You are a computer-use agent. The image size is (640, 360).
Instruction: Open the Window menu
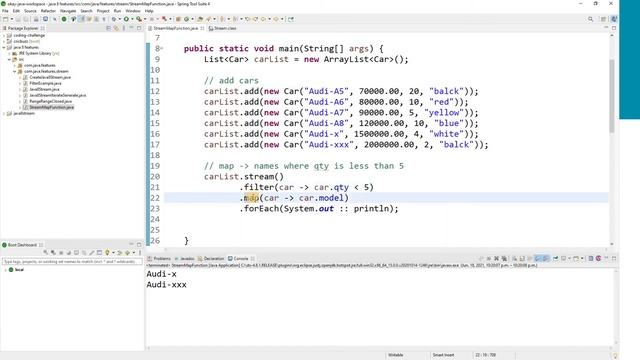[x=133, y=11]
